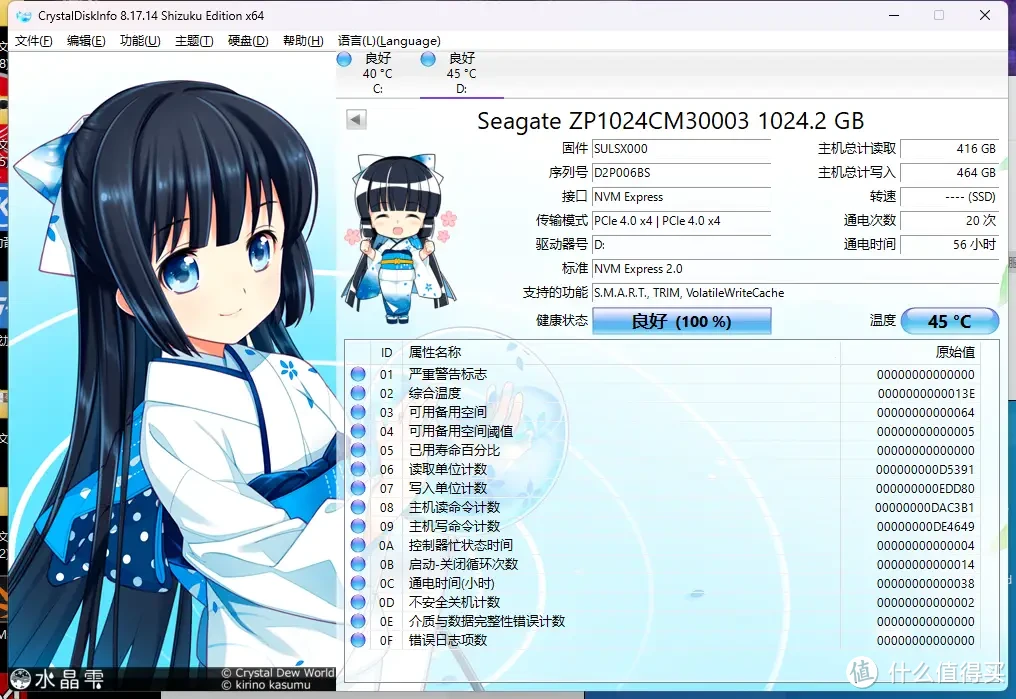Select the C: drive tab at 40 °C
Viewport: 1016px width, 699px height.
click(377, 74)
